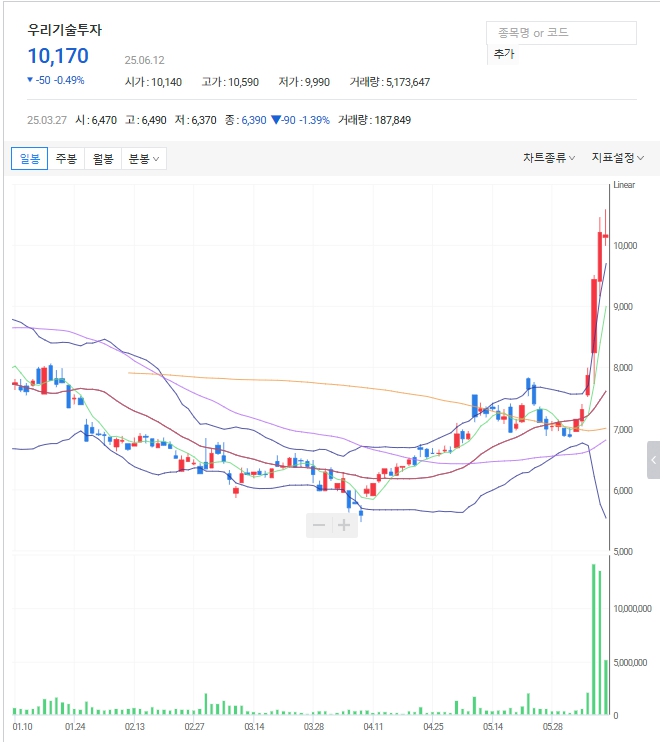Open the 분봉 minute chart dropdown
Viewport: 672px width, 742px height.
144,159
